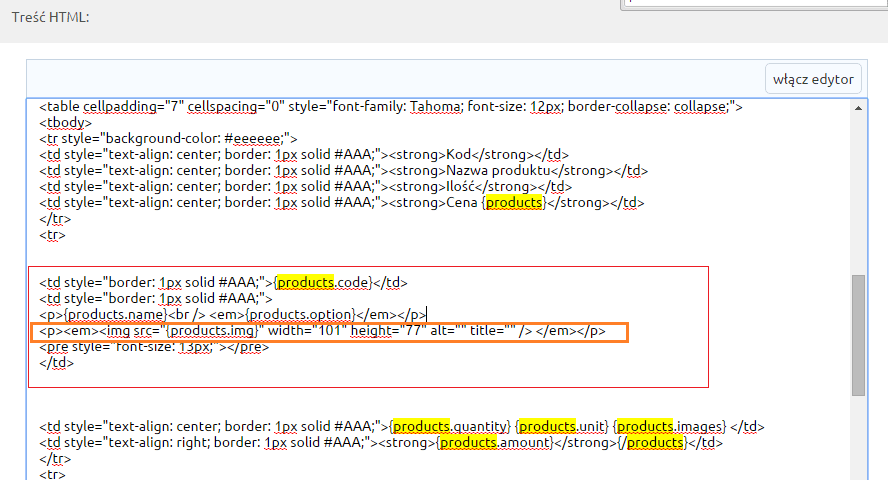Click the <tbody> line in code

65,122
